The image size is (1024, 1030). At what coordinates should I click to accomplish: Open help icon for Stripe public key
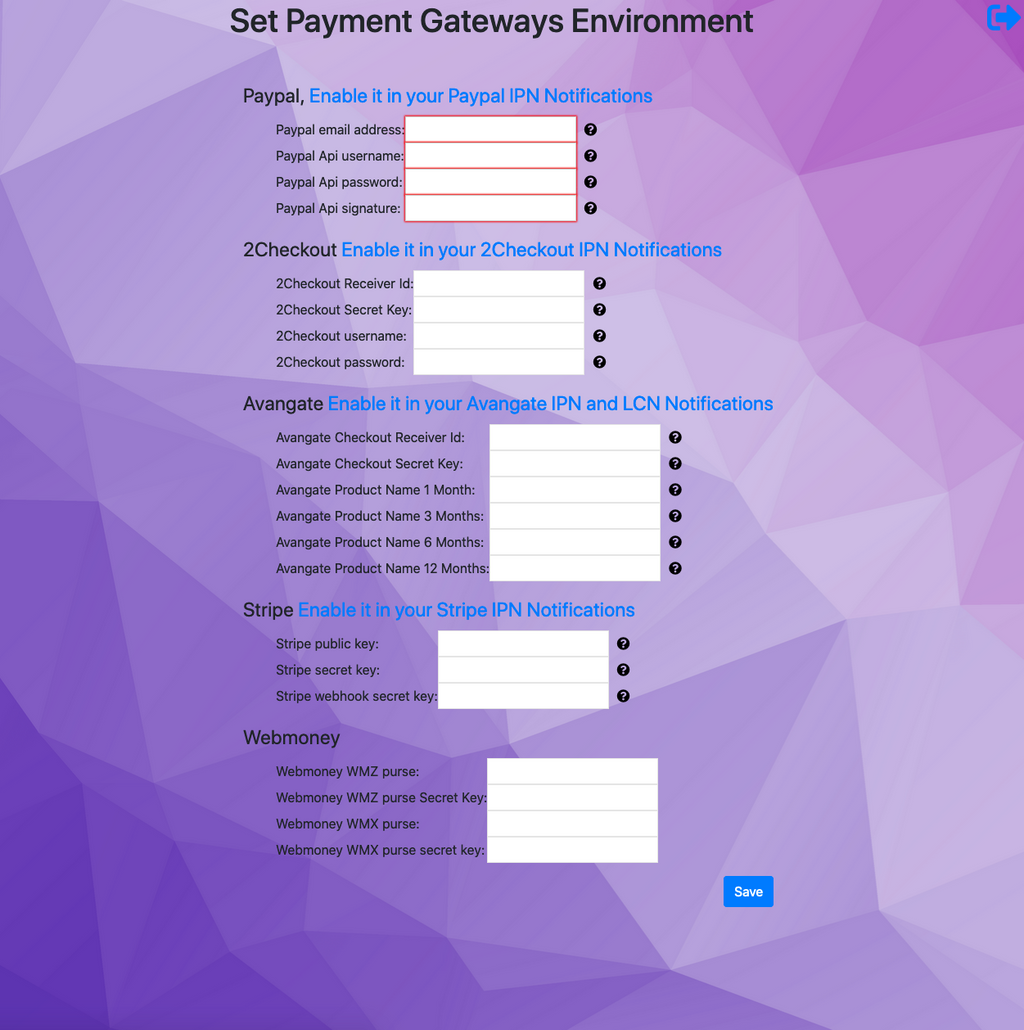[623, 644]
